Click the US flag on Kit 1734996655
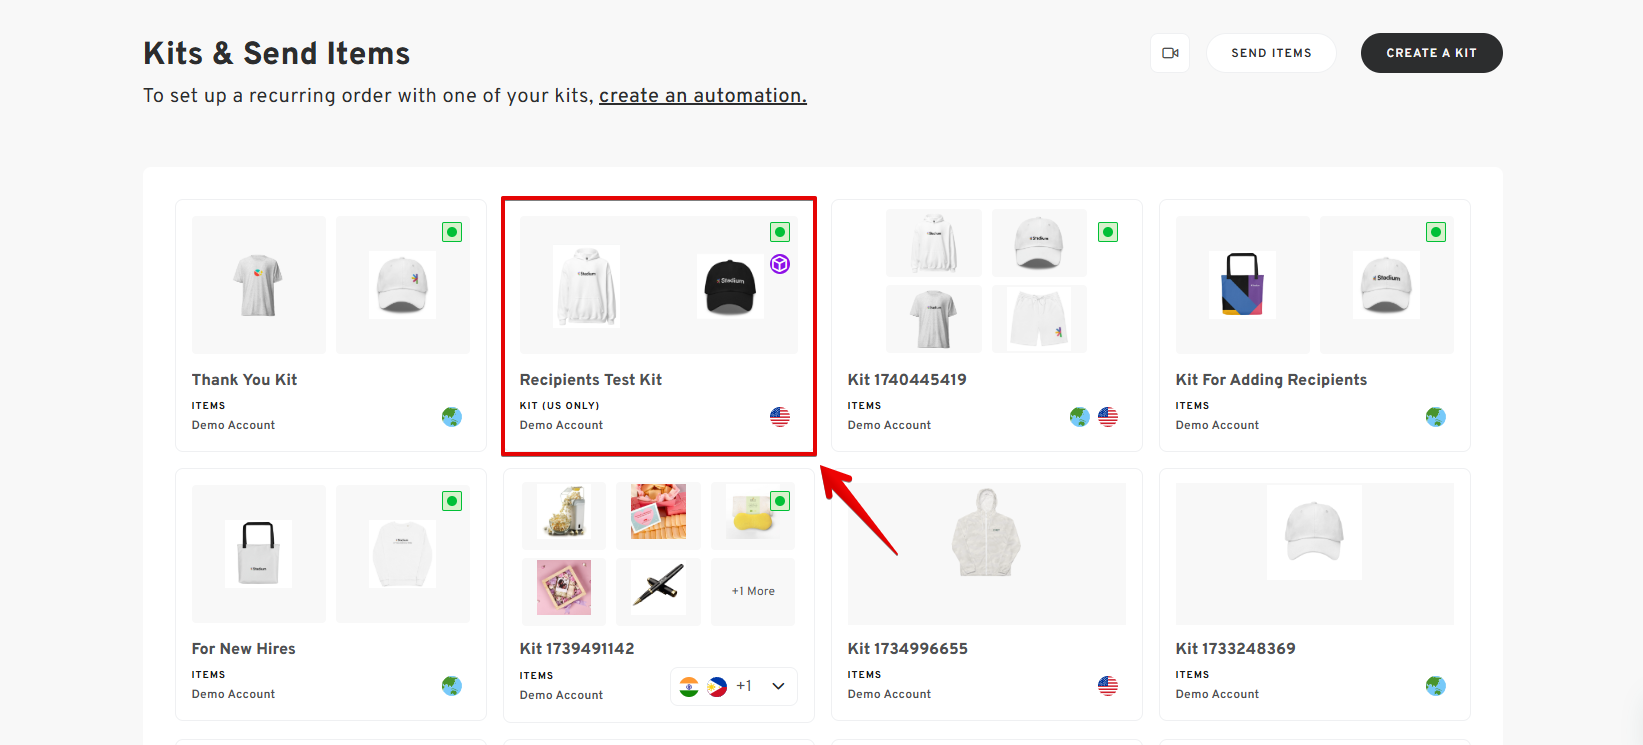 [x=1108, y=686]
